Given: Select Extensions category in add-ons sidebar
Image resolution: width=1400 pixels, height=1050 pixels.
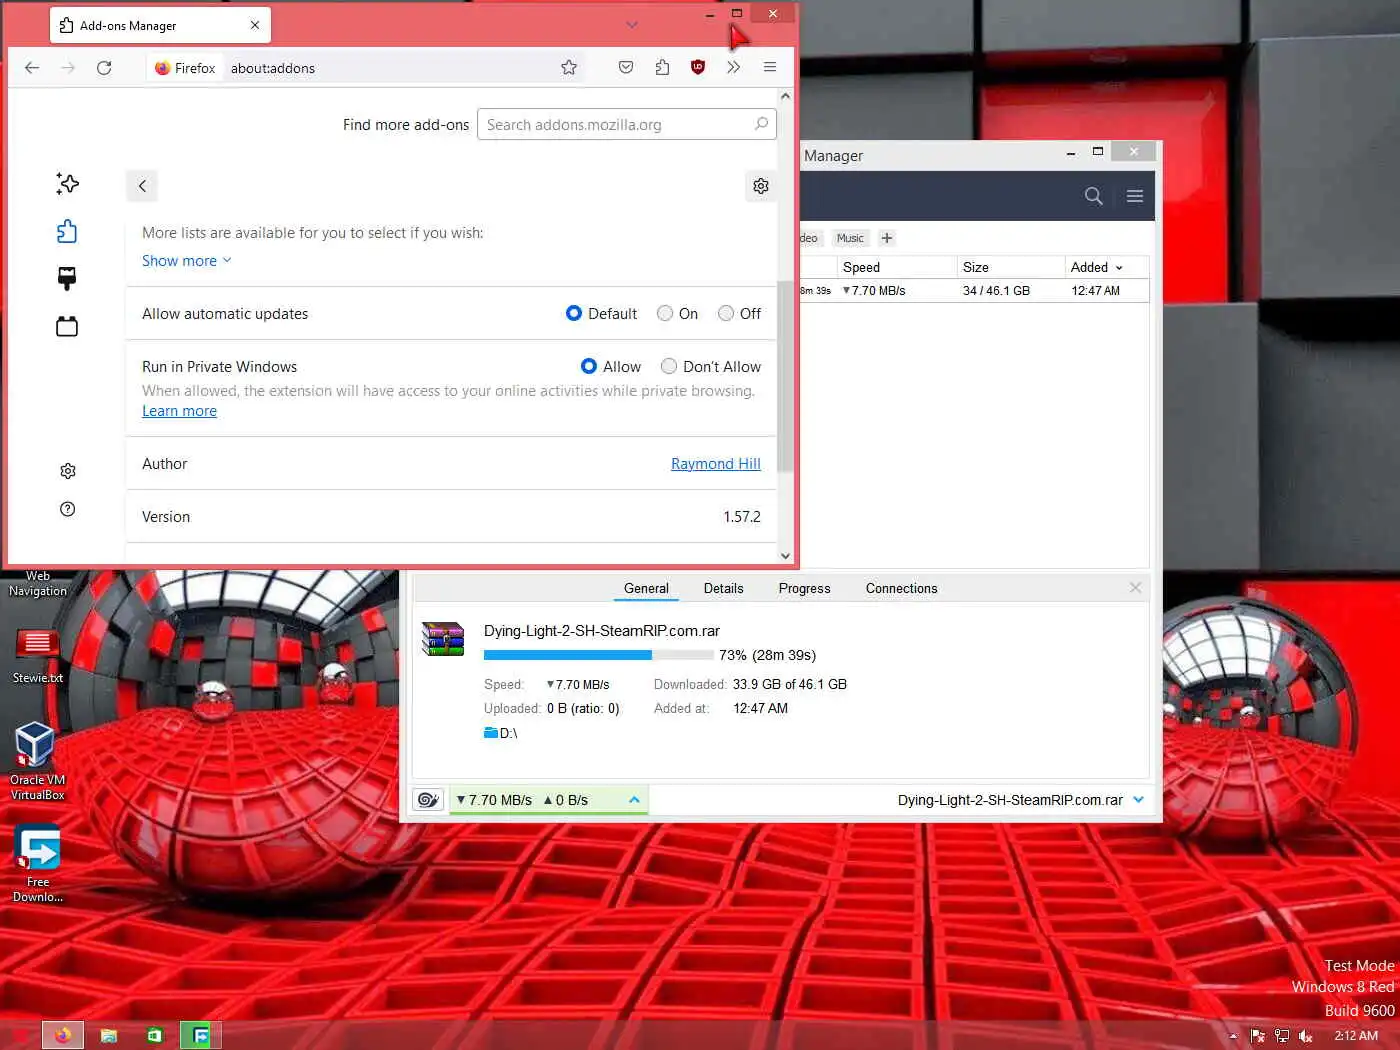Looking at the screenshot, I should coord(67,231).
